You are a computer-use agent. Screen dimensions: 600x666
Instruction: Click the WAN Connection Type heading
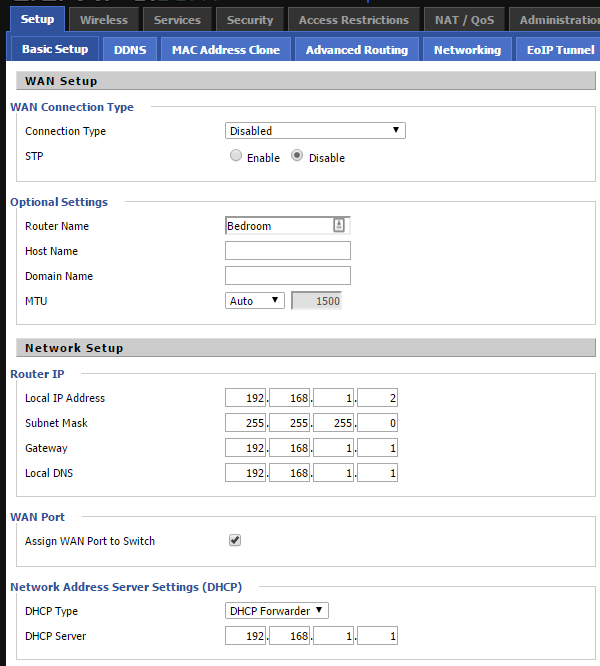pos(72,107)
